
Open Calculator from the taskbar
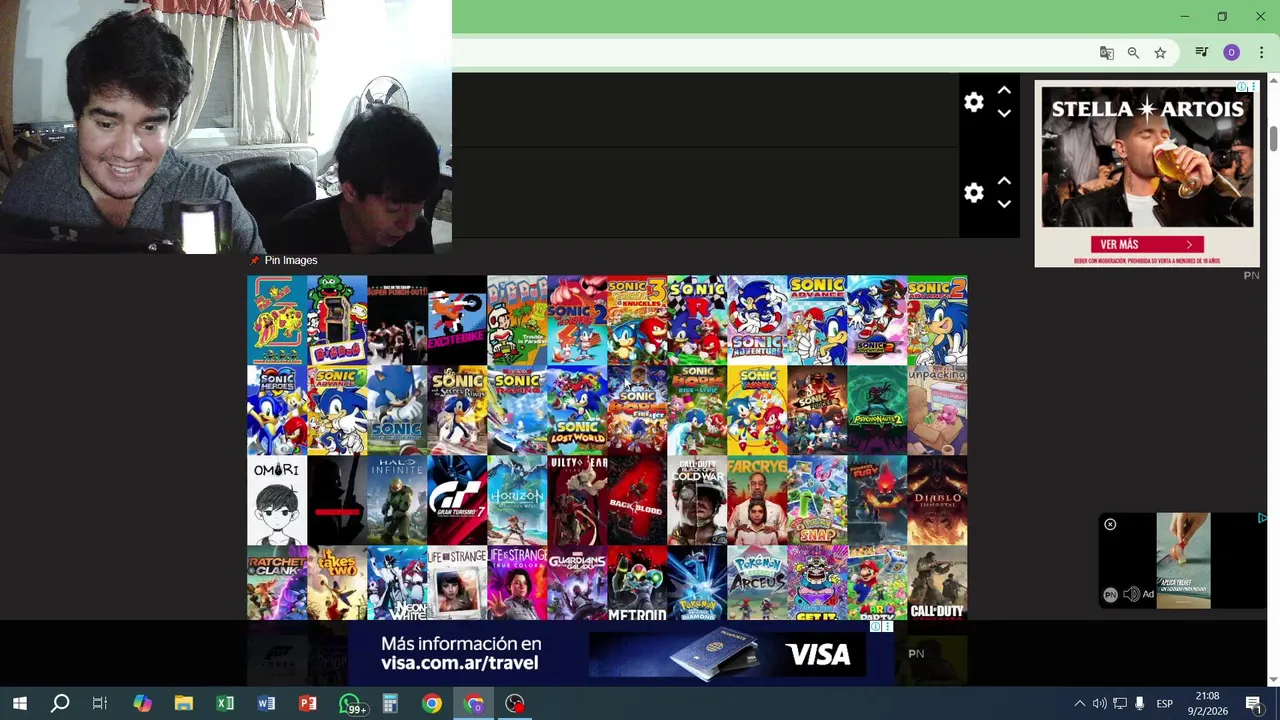point(390,704)
